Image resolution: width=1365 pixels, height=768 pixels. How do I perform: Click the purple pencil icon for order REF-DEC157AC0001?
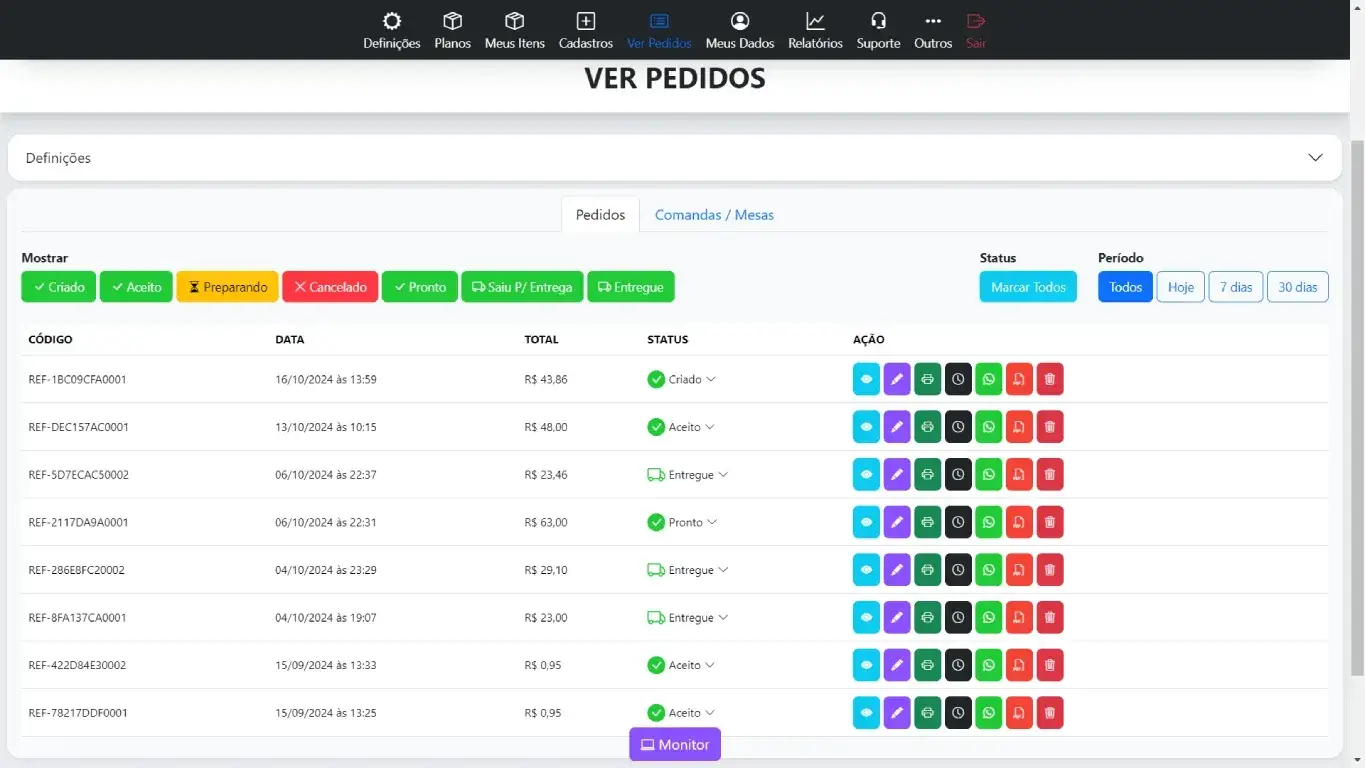click(x=897, y=427)
